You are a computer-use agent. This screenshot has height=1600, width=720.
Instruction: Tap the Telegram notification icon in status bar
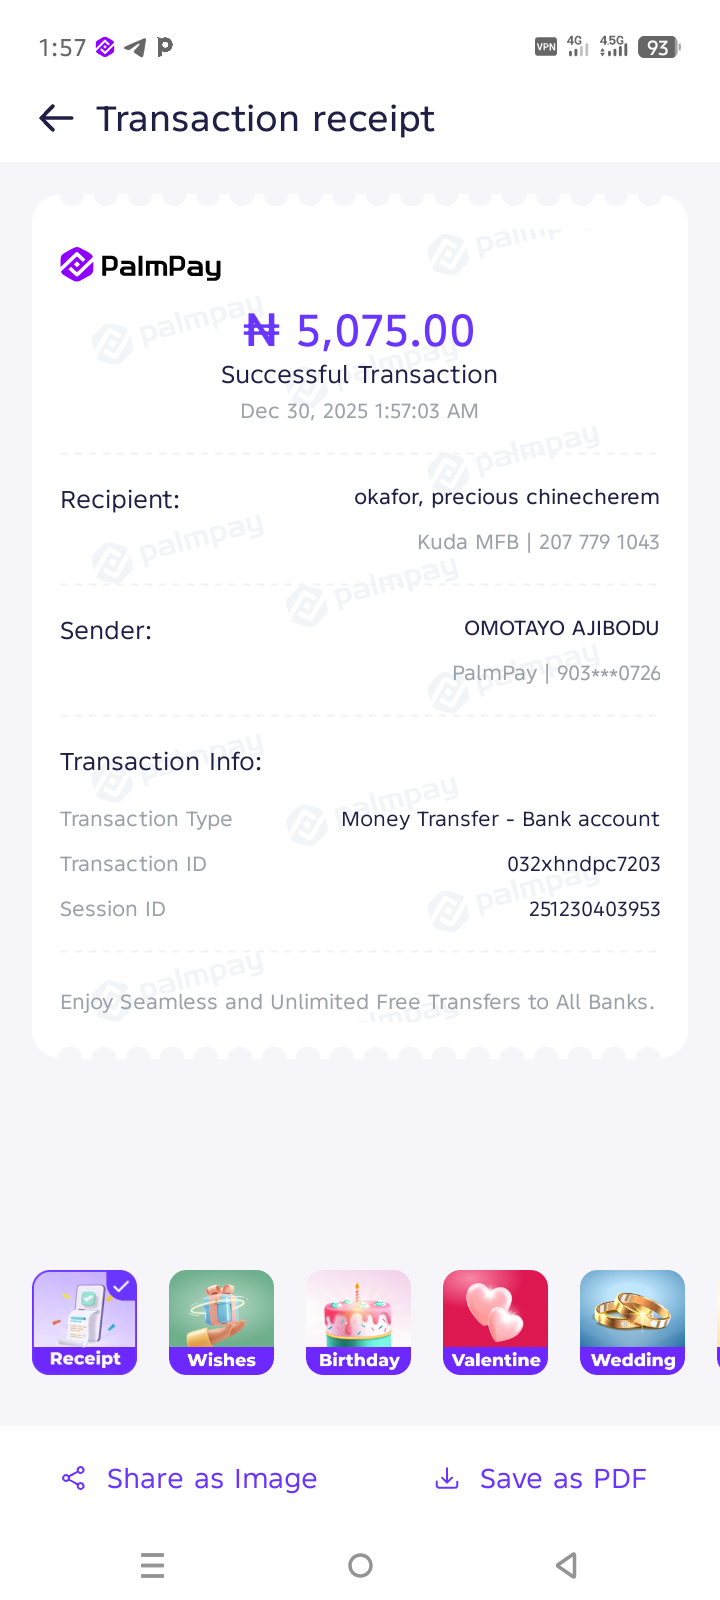pos(135,47)
